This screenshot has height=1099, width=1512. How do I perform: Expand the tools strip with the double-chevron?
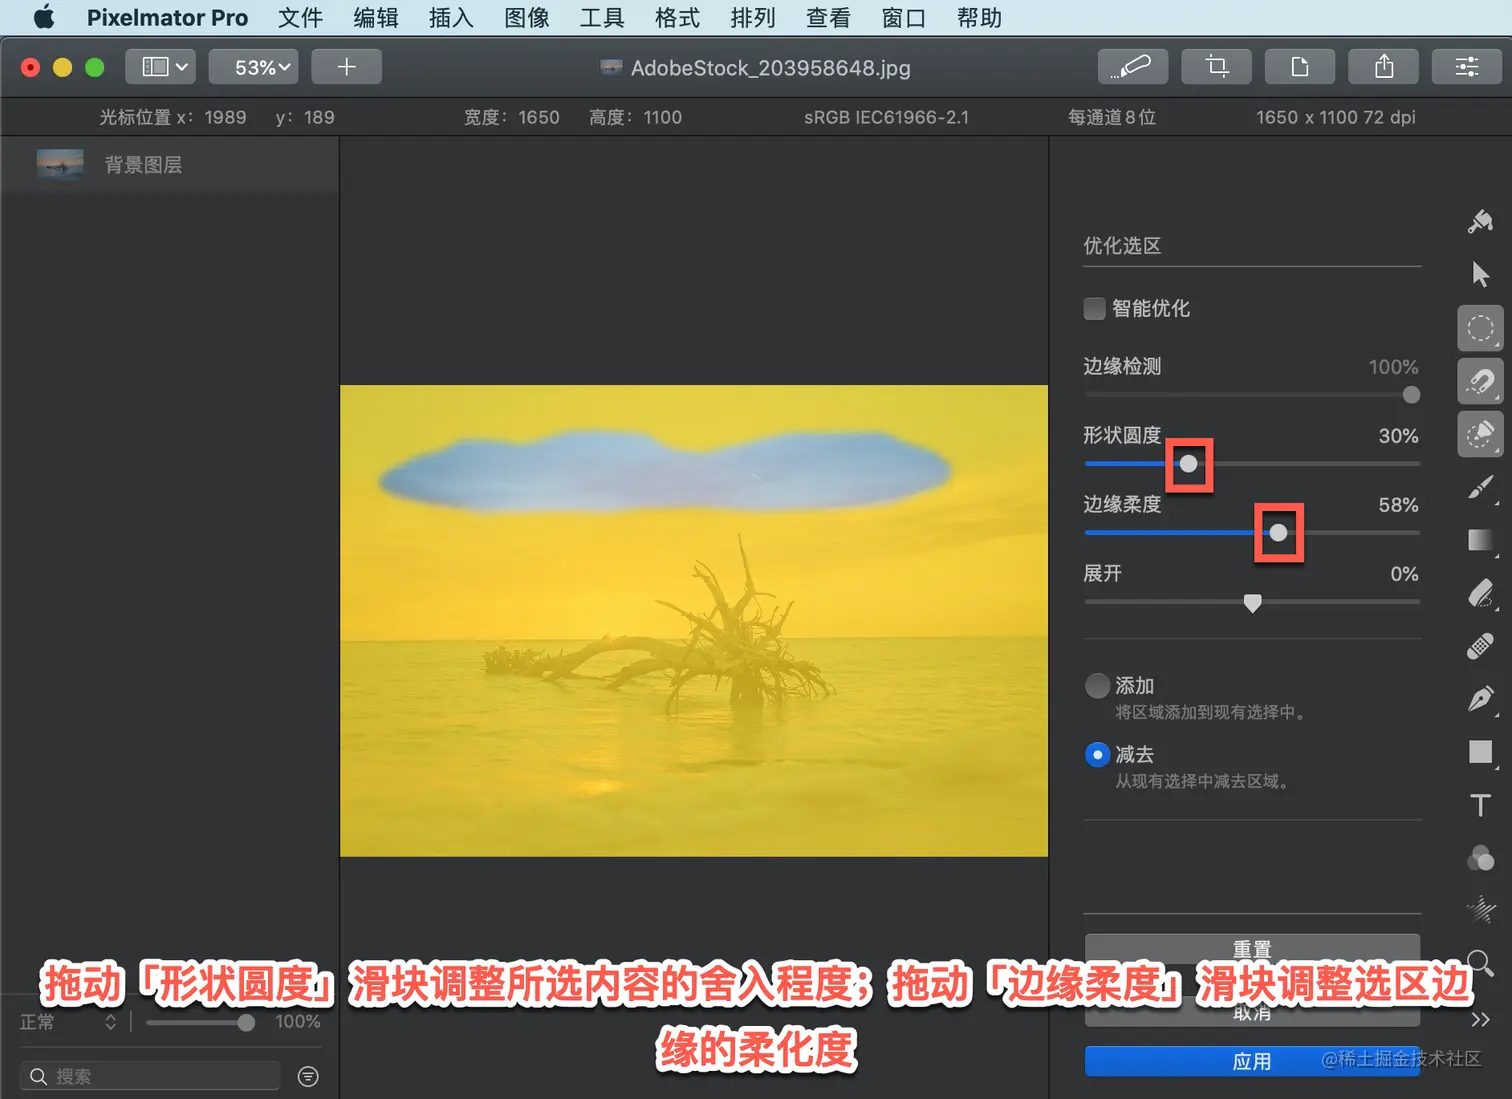click(x=1480, y=1020)
